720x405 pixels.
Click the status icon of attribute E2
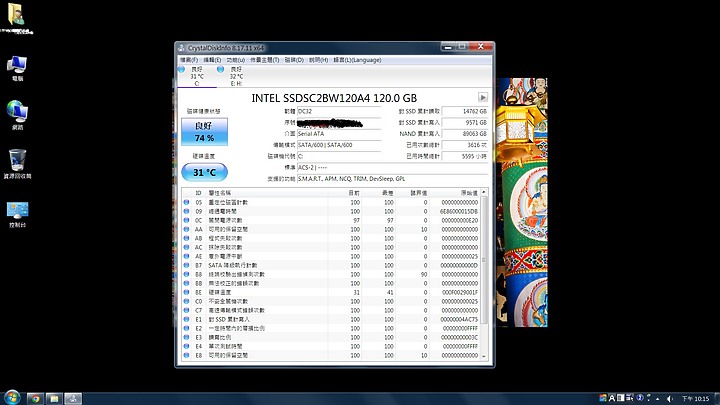click(186, 328)
